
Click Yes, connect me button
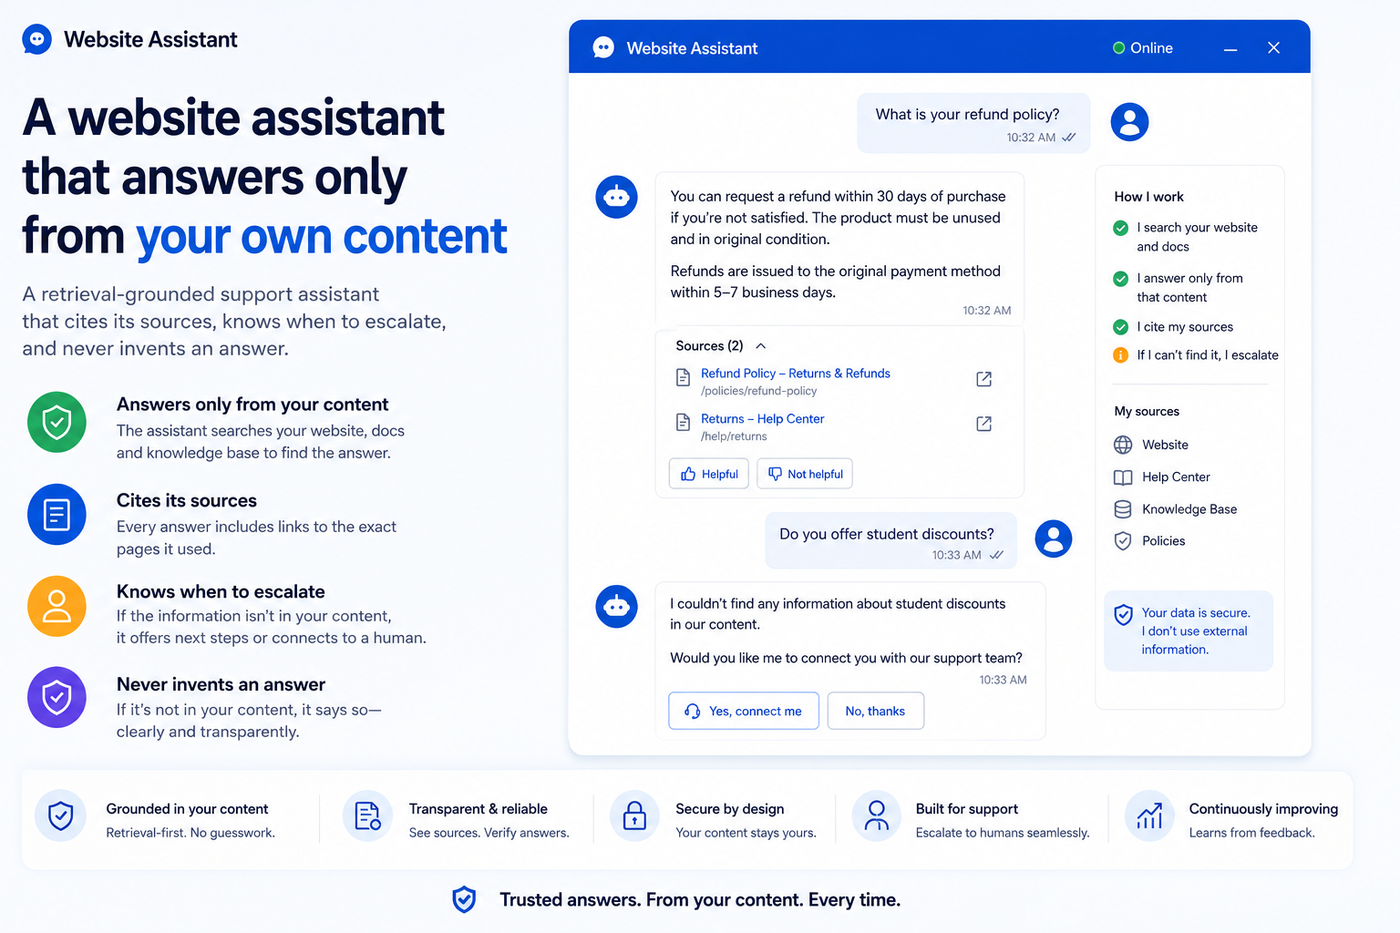(743, 711)
